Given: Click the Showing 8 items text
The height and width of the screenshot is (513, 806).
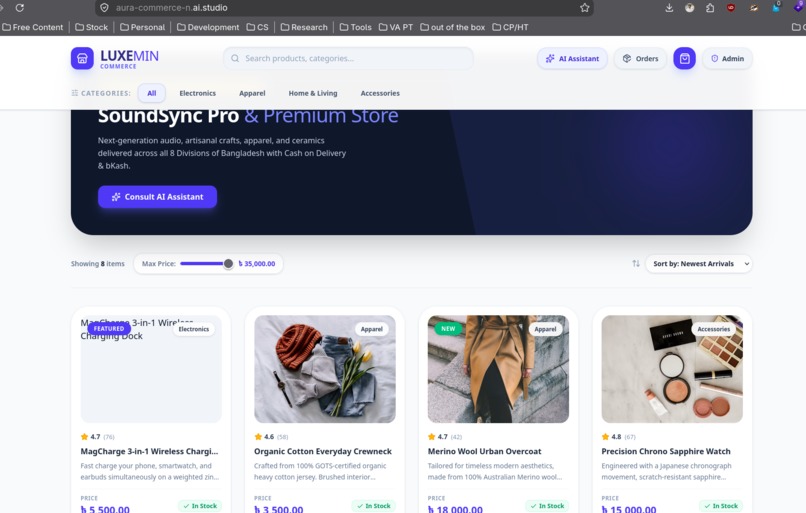Looking at the screenshot, I should pos(98,264).
